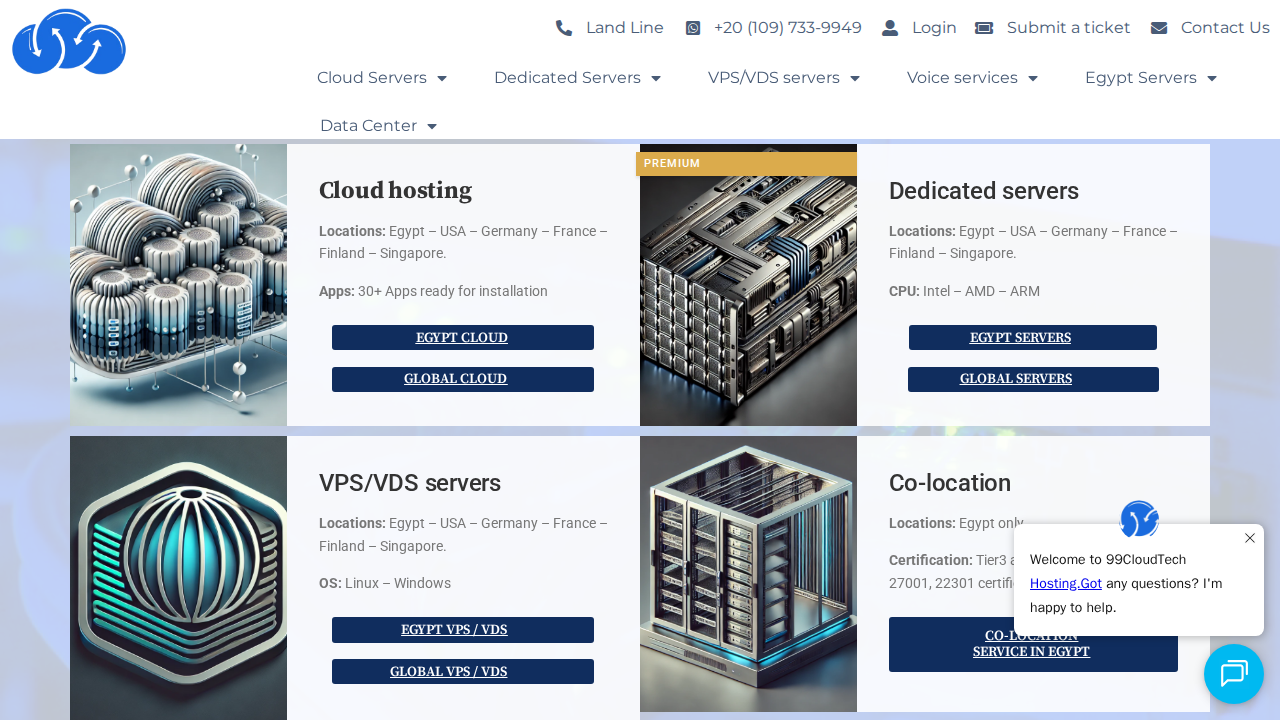Click the ticket icon beside Submit a ticket
This screenshot has height=720, width=1280.
(984, 28)
